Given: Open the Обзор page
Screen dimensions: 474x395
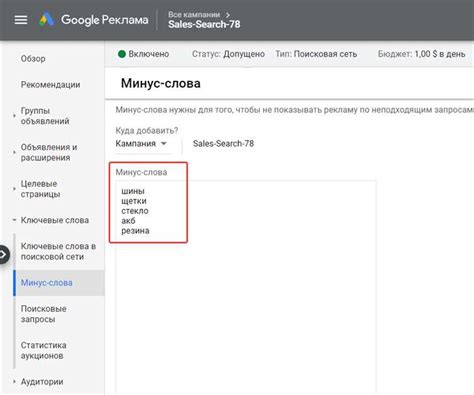Looking at the screenshot, I should 33,59.
